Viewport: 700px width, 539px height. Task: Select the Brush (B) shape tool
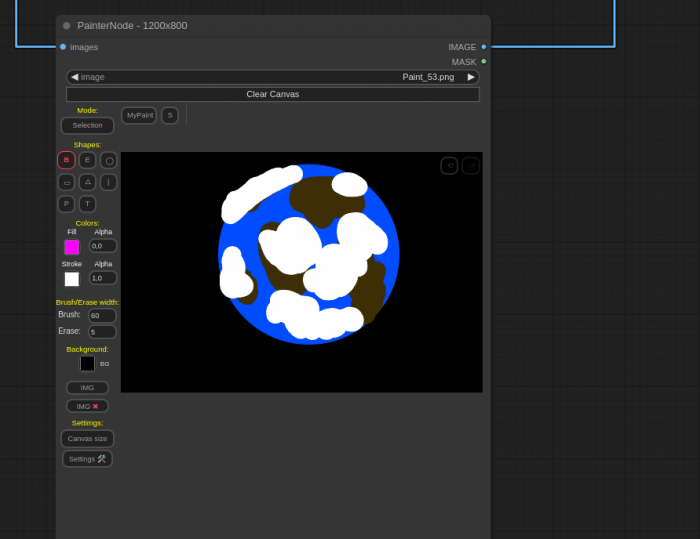(66, 160)
